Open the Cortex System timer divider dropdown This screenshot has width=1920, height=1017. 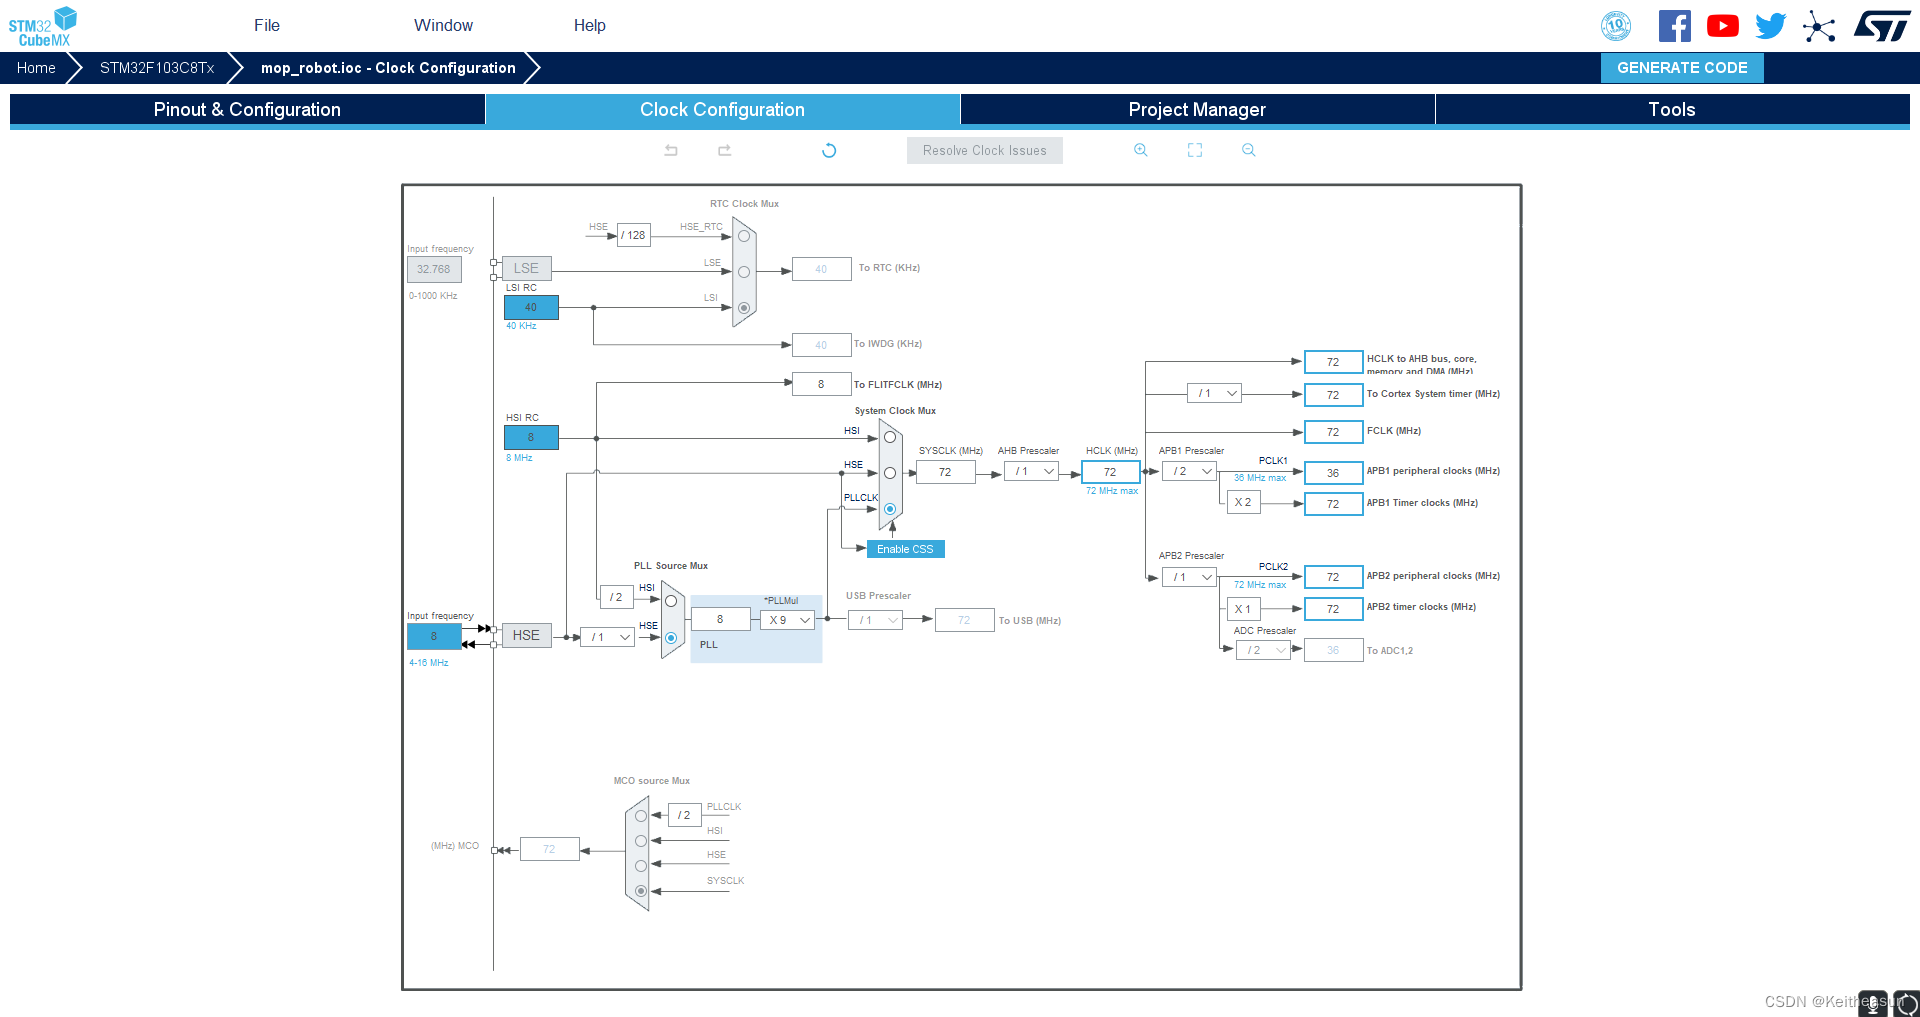pos(1215,394)
